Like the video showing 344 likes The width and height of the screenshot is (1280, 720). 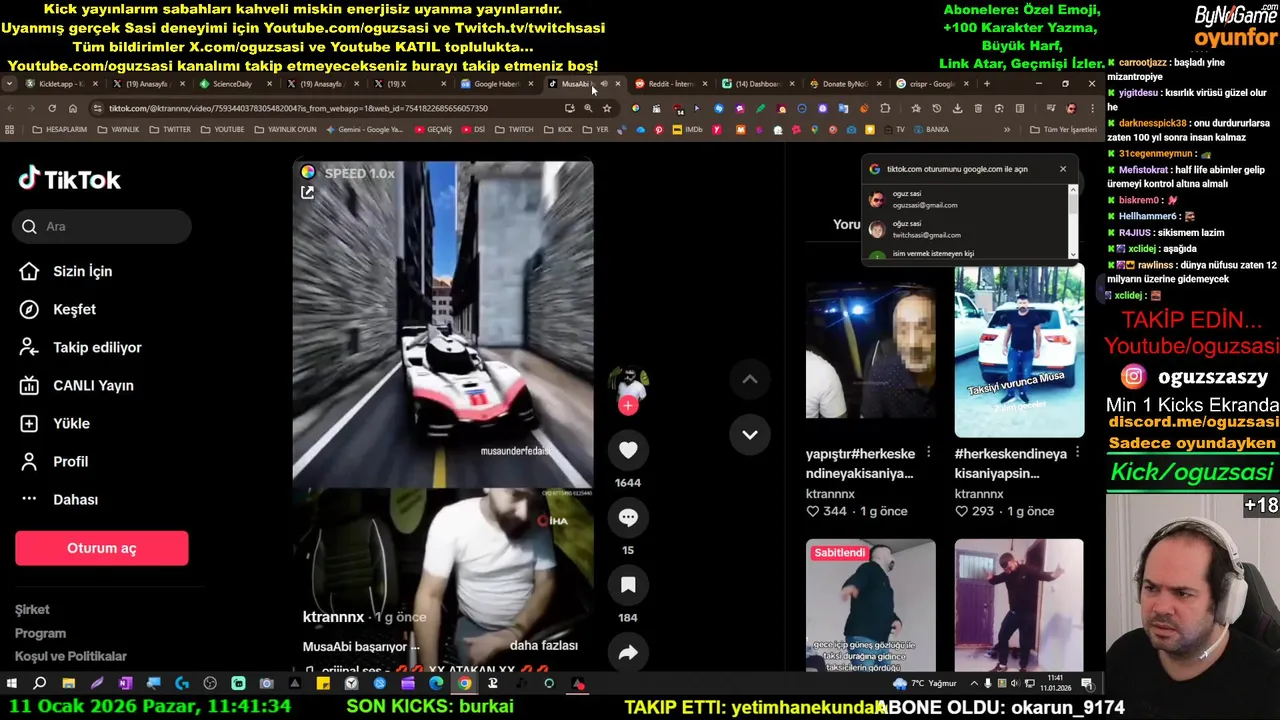(813, 511)
